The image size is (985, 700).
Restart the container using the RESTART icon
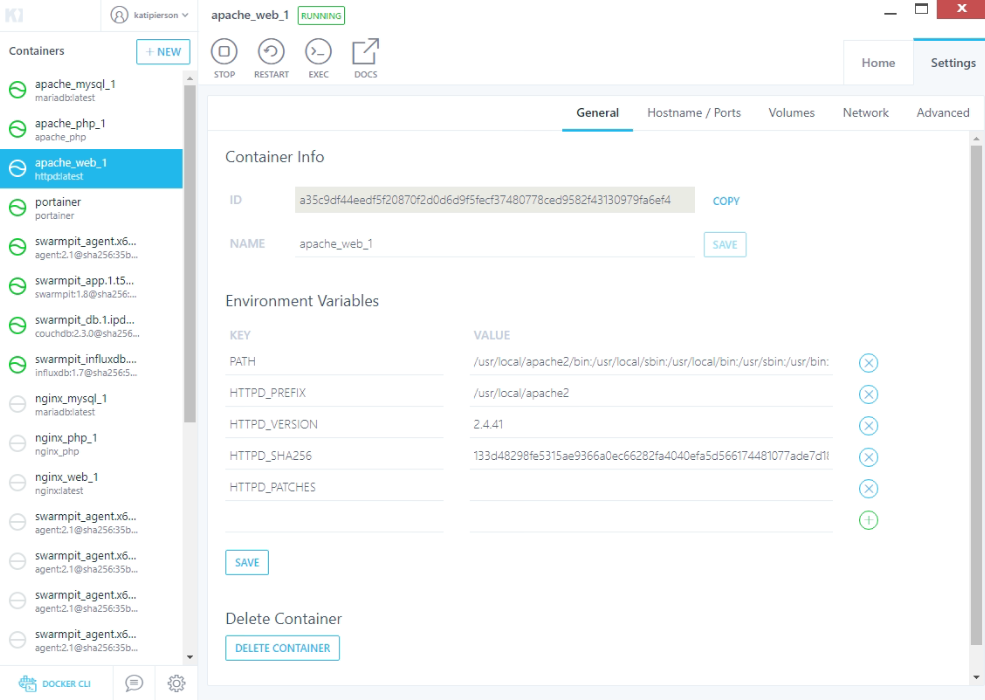tap(271, 53)
